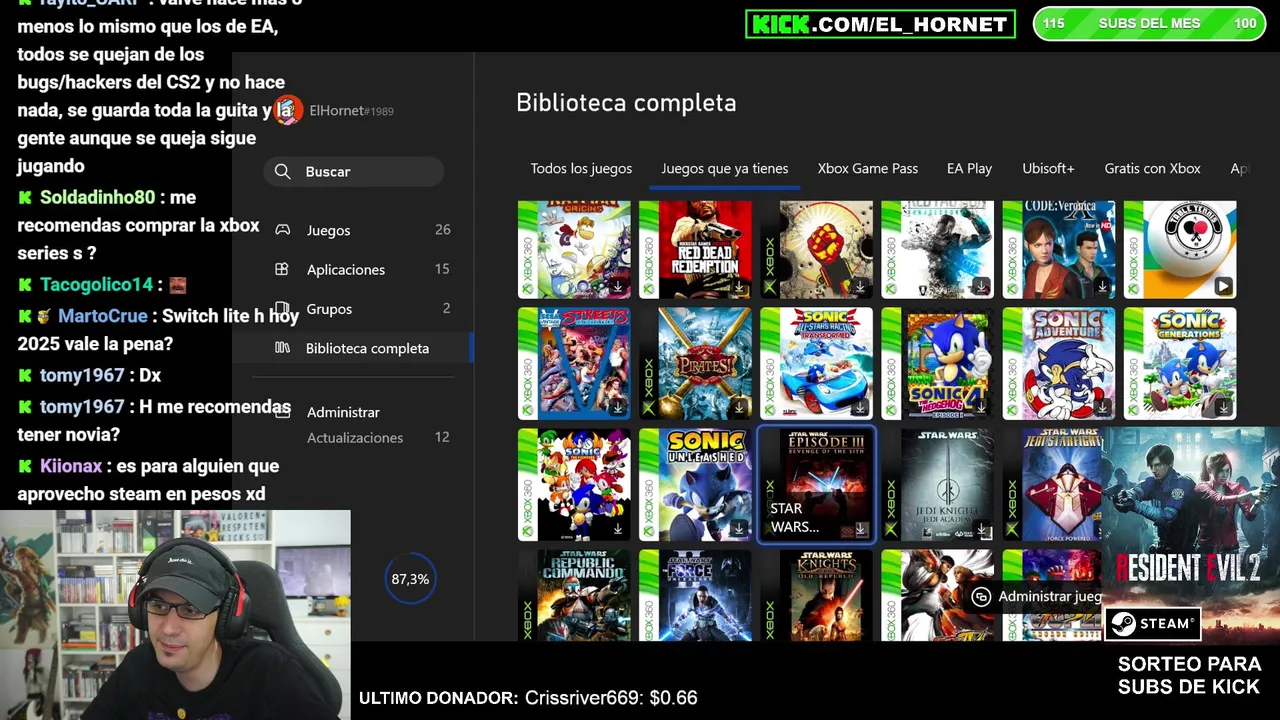Viewport: 1280px width, 720px height.
Task: Click download icon on Pirates! tile
Action: pyautogui.click(x=739, y=408)
